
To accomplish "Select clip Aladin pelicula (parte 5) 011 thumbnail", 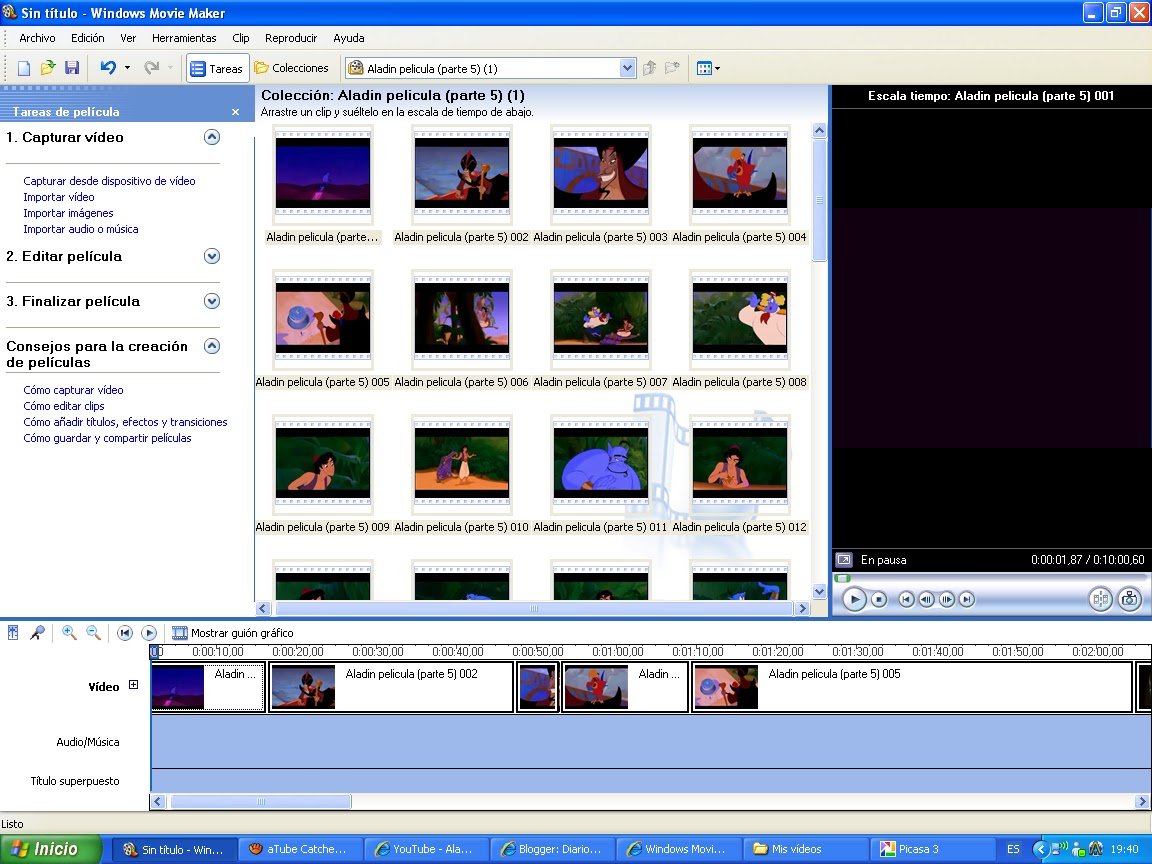I will tap(600, 464).
